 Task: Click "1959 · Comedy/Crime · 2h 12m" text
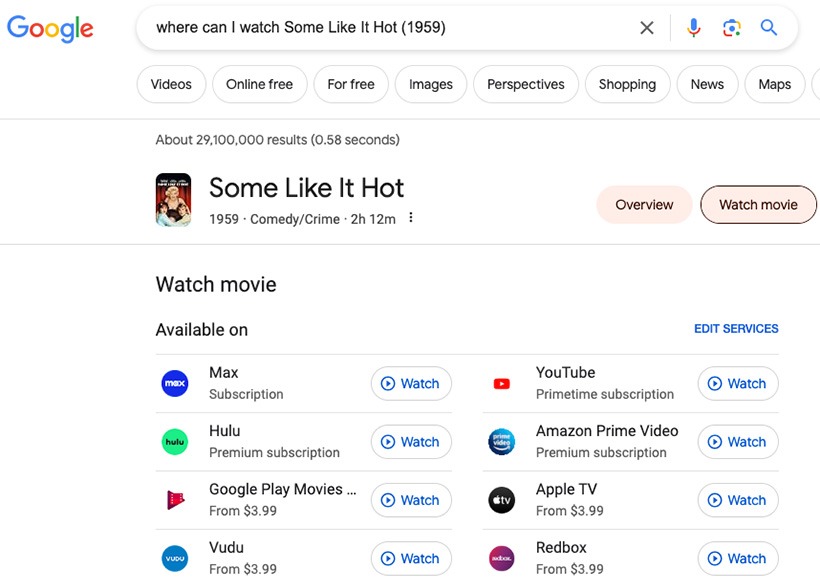(302, 219)
